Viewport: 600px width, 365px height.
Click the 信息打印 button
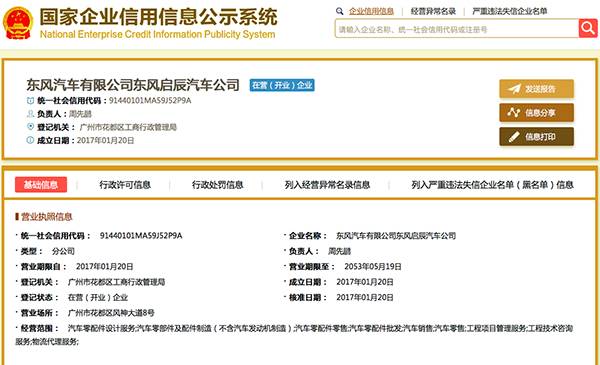pos(536,137)
